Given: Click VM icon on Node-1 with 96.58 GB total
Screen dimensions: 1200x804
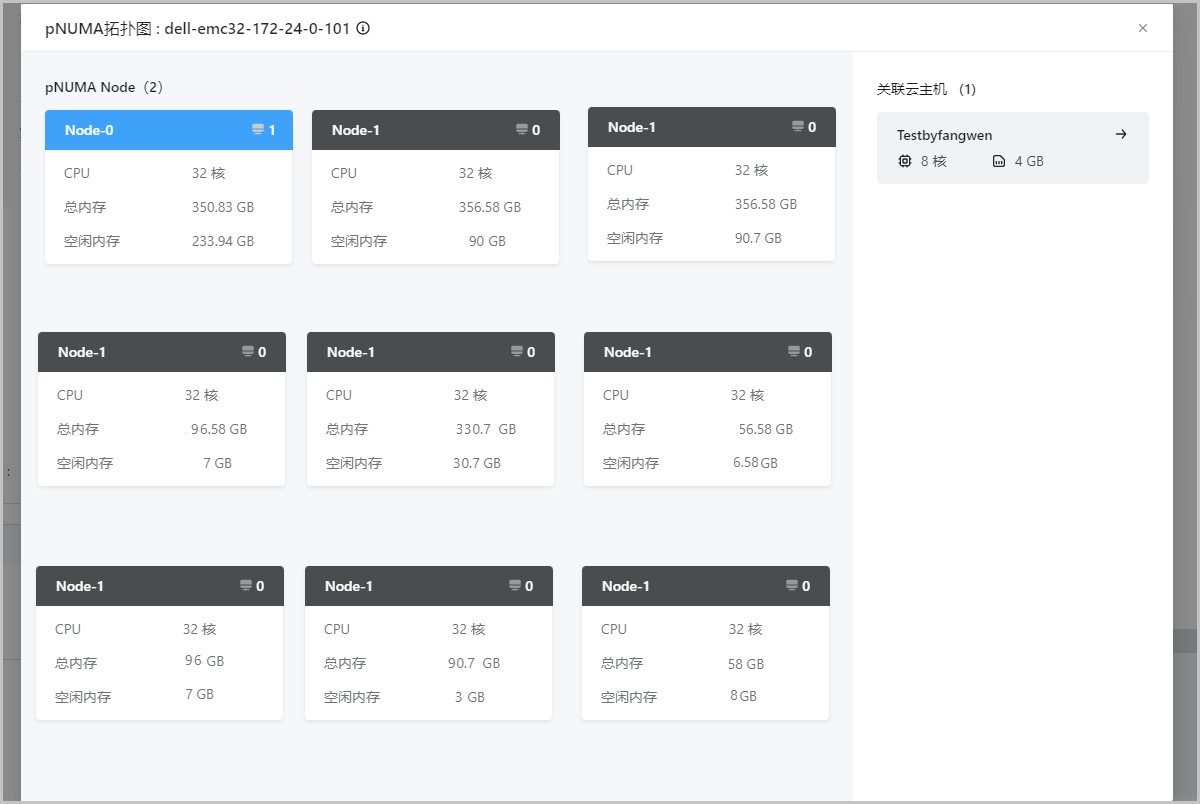Looking at the screenshot, I should 247,352.
